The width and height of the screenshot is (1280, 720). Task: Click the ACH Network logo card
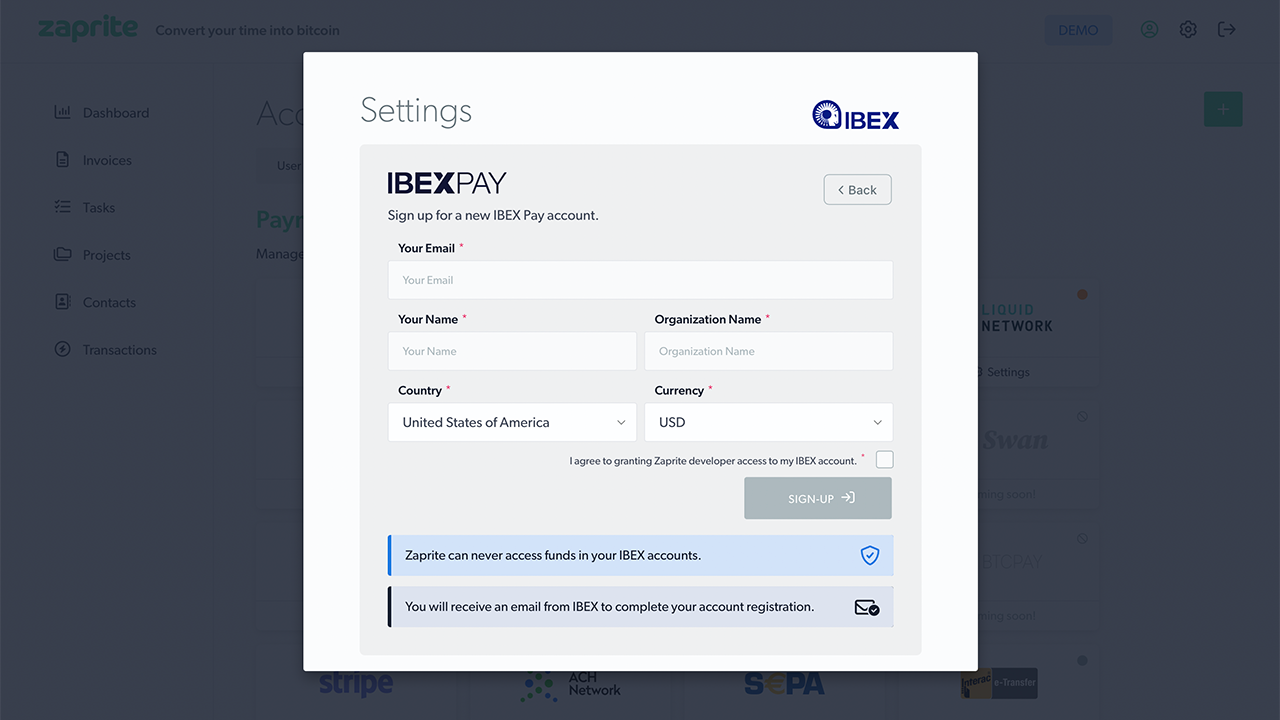(x=571, y=684)
